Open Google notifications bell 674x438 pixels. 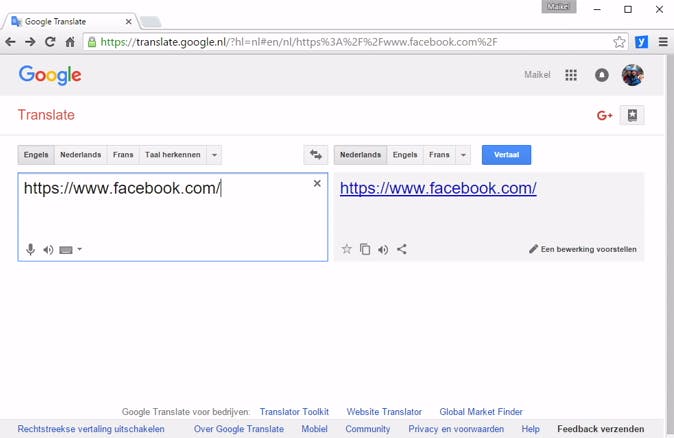[x=601, y=75]
